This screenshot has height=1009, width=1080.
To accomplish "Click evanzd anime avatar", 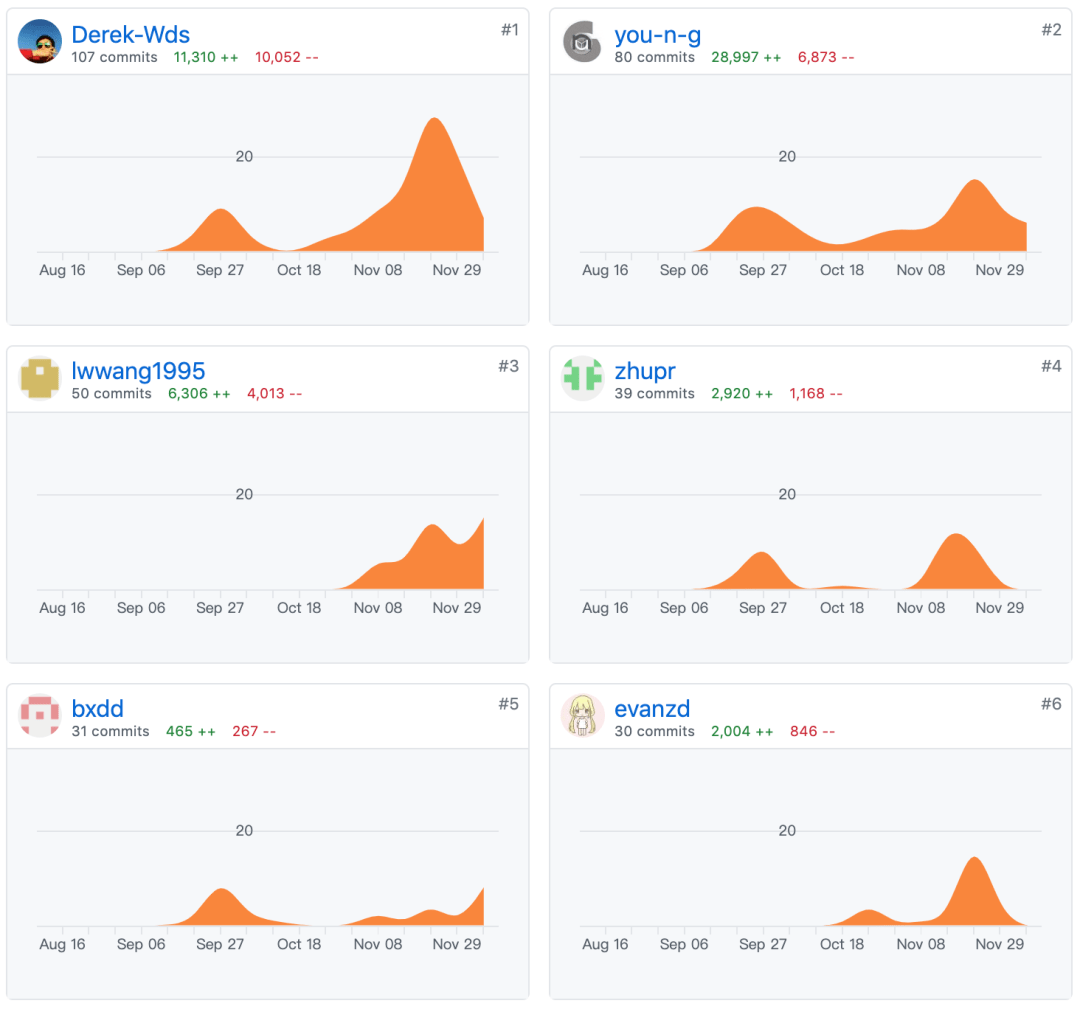I will (583, 716).
